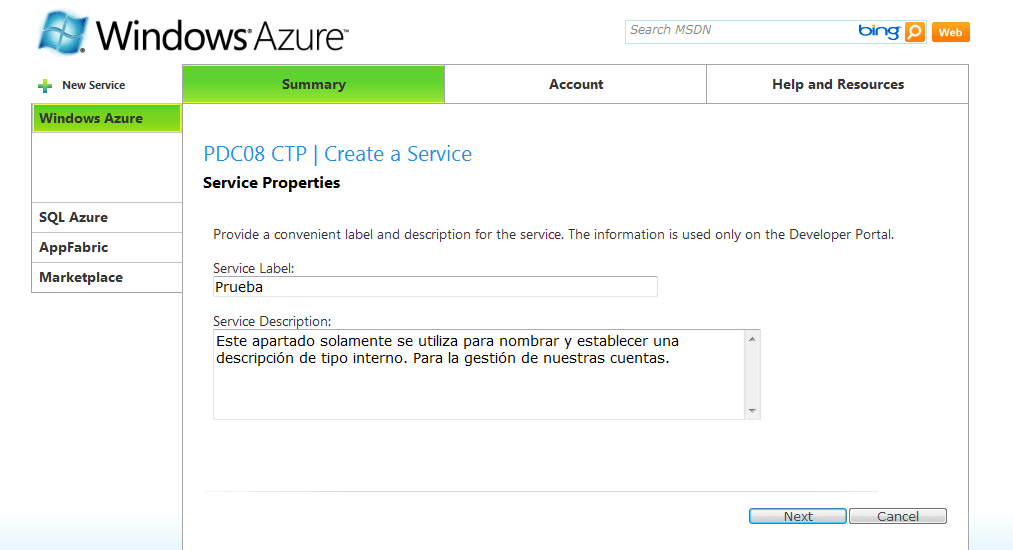Screen dimensions: 1013x550
Task: Select the Summary tab
Action: click(313, 84)
